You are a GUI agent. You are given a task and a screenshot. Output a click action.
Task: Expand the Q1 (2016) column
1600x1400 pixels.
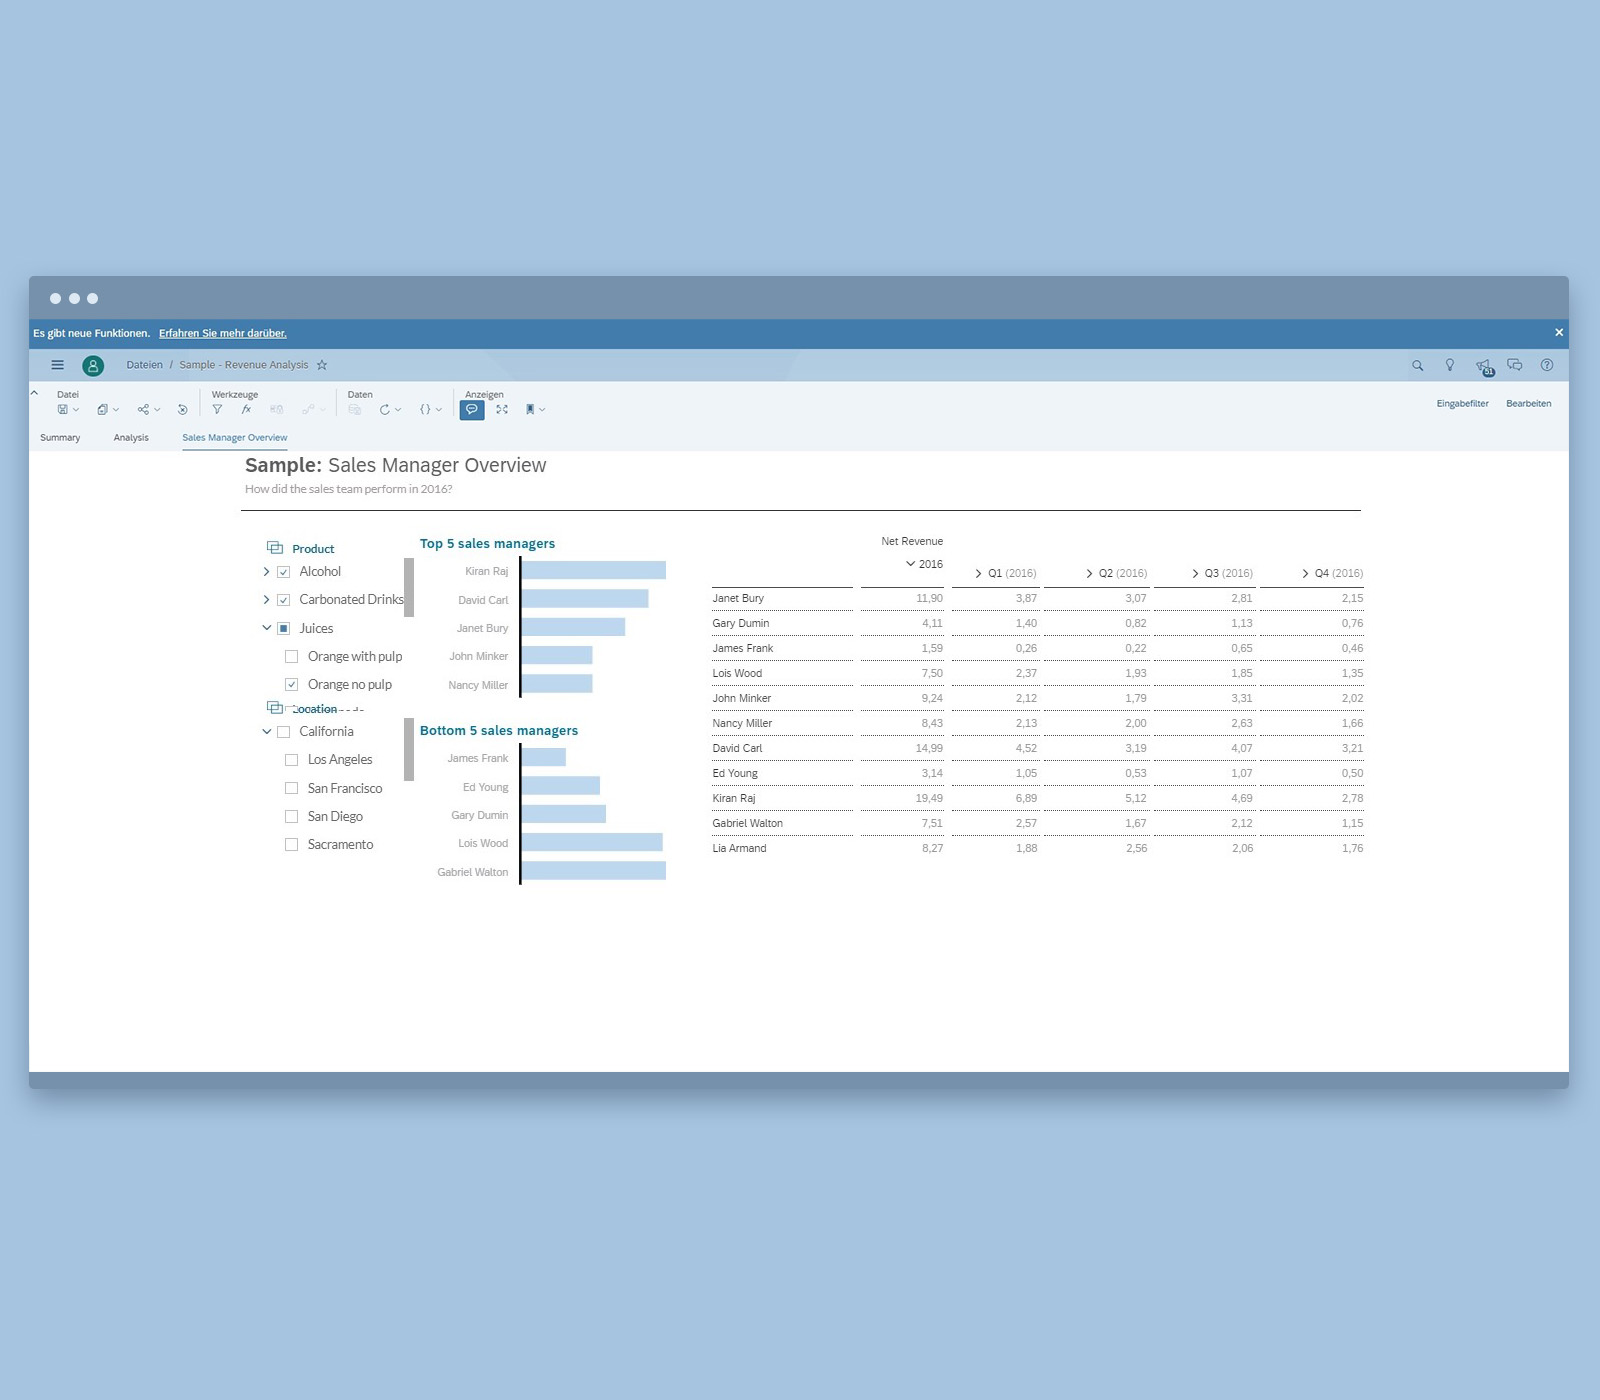[x=978, y=574]
